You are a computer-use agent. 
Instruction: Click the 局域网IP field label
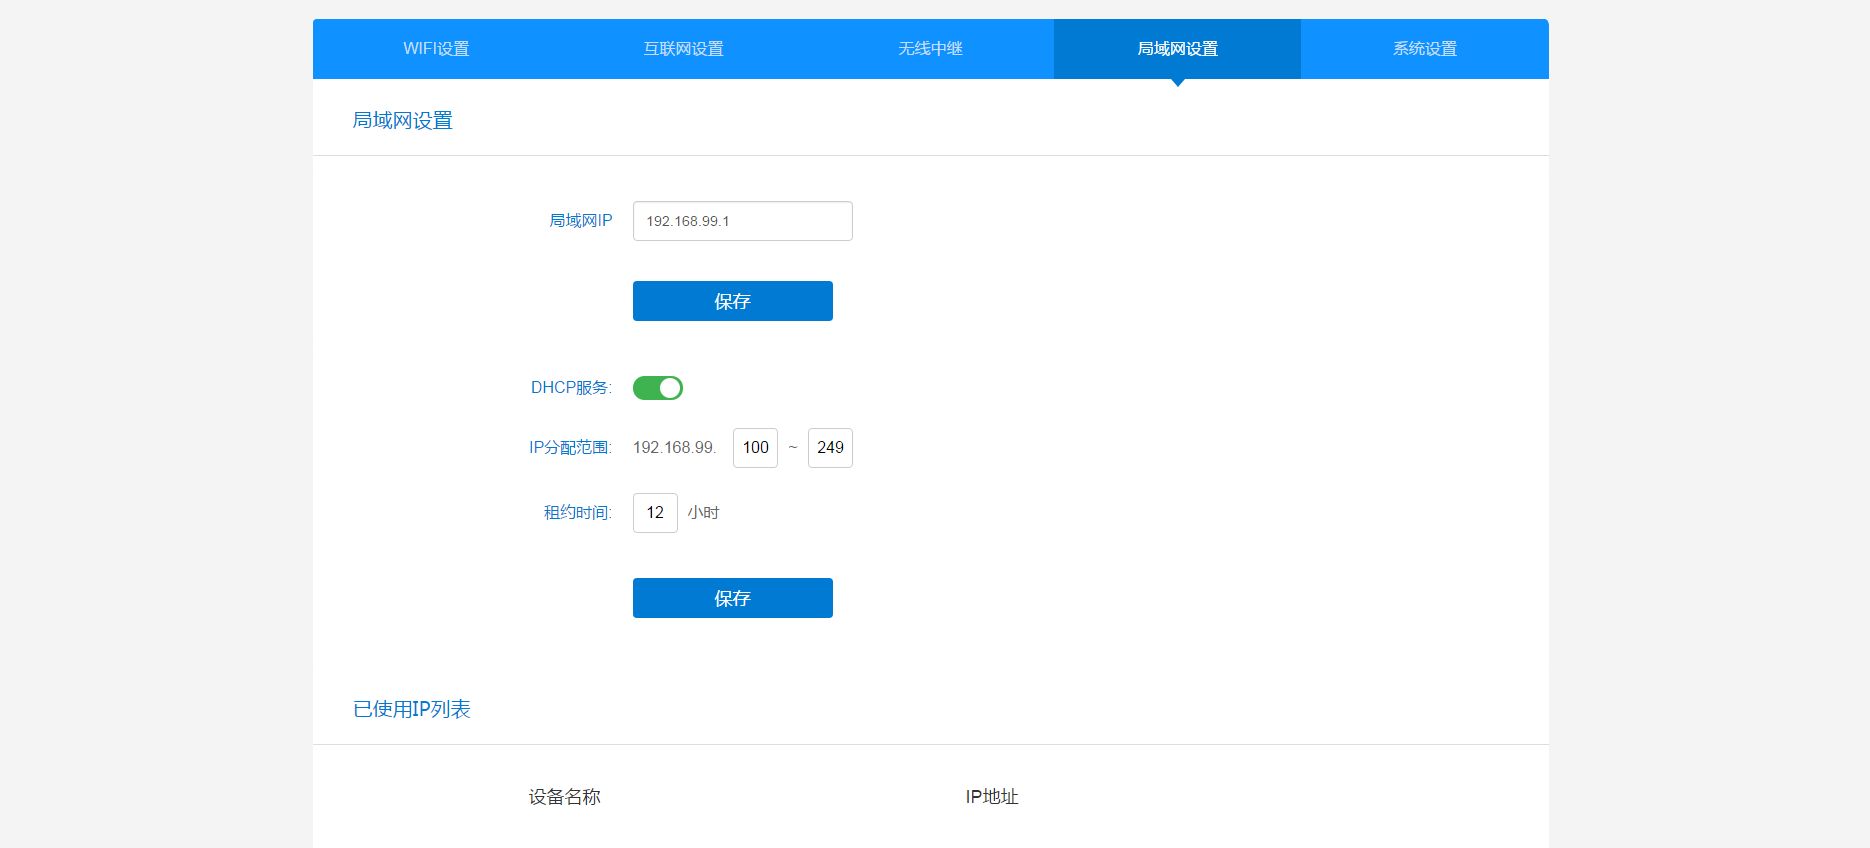click(580, 221)
